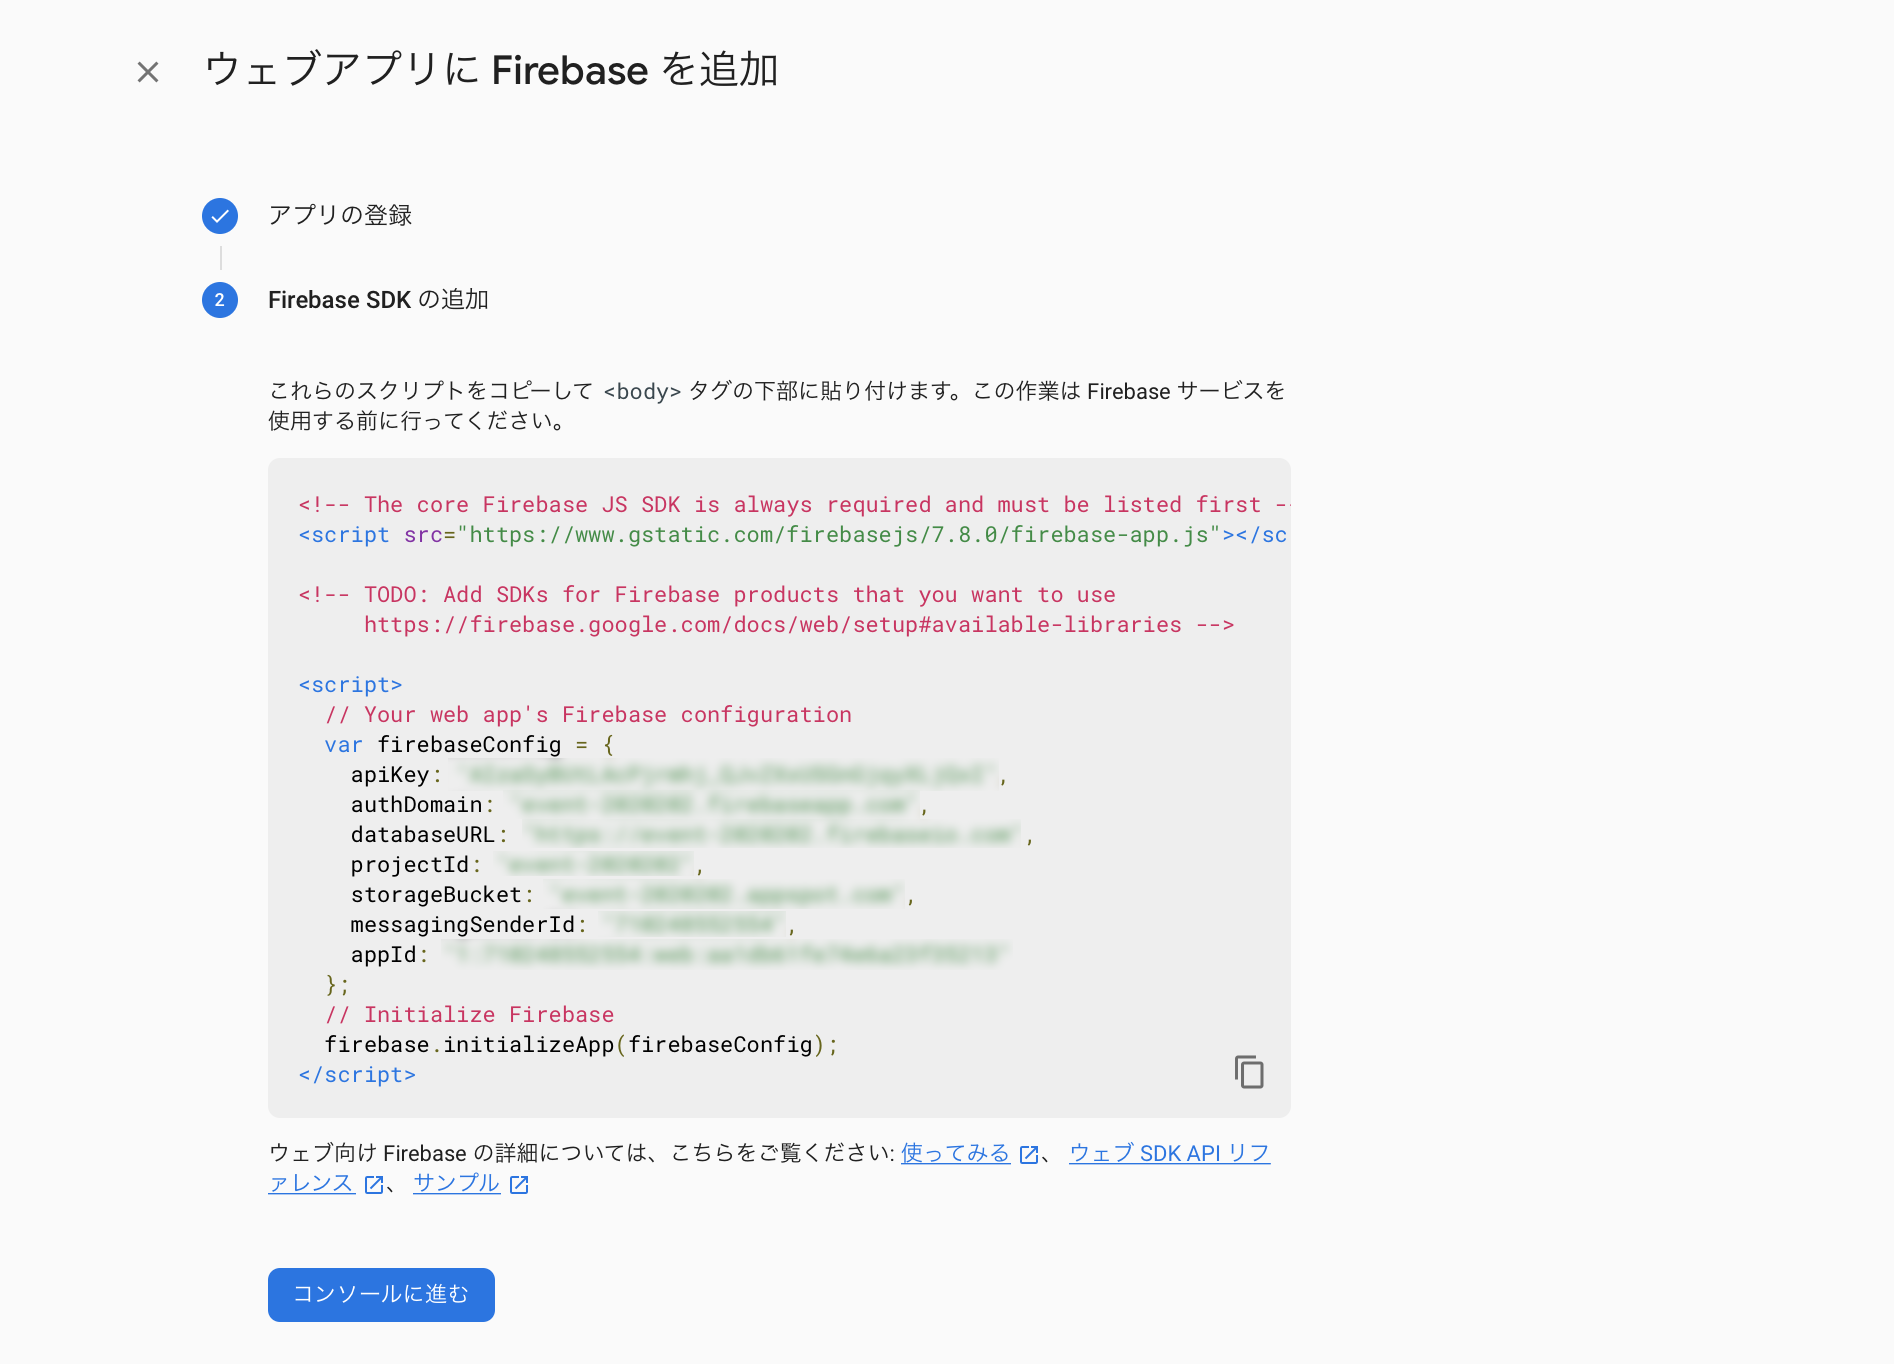Click the completed step checkmark for アプリの登録
The width and height of the screenshot is (1894, 1364).
220,216
